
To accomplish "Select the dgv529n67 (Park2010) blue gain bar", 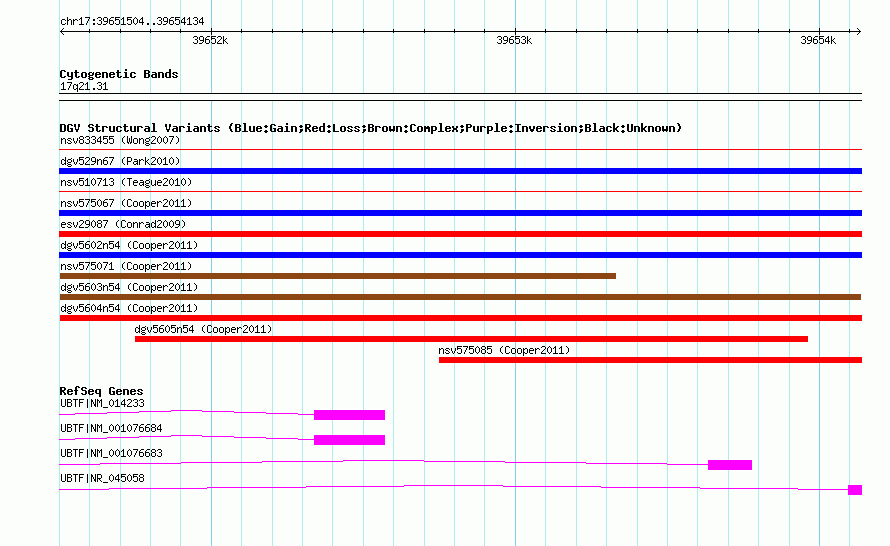I will [x=460, y=171].
